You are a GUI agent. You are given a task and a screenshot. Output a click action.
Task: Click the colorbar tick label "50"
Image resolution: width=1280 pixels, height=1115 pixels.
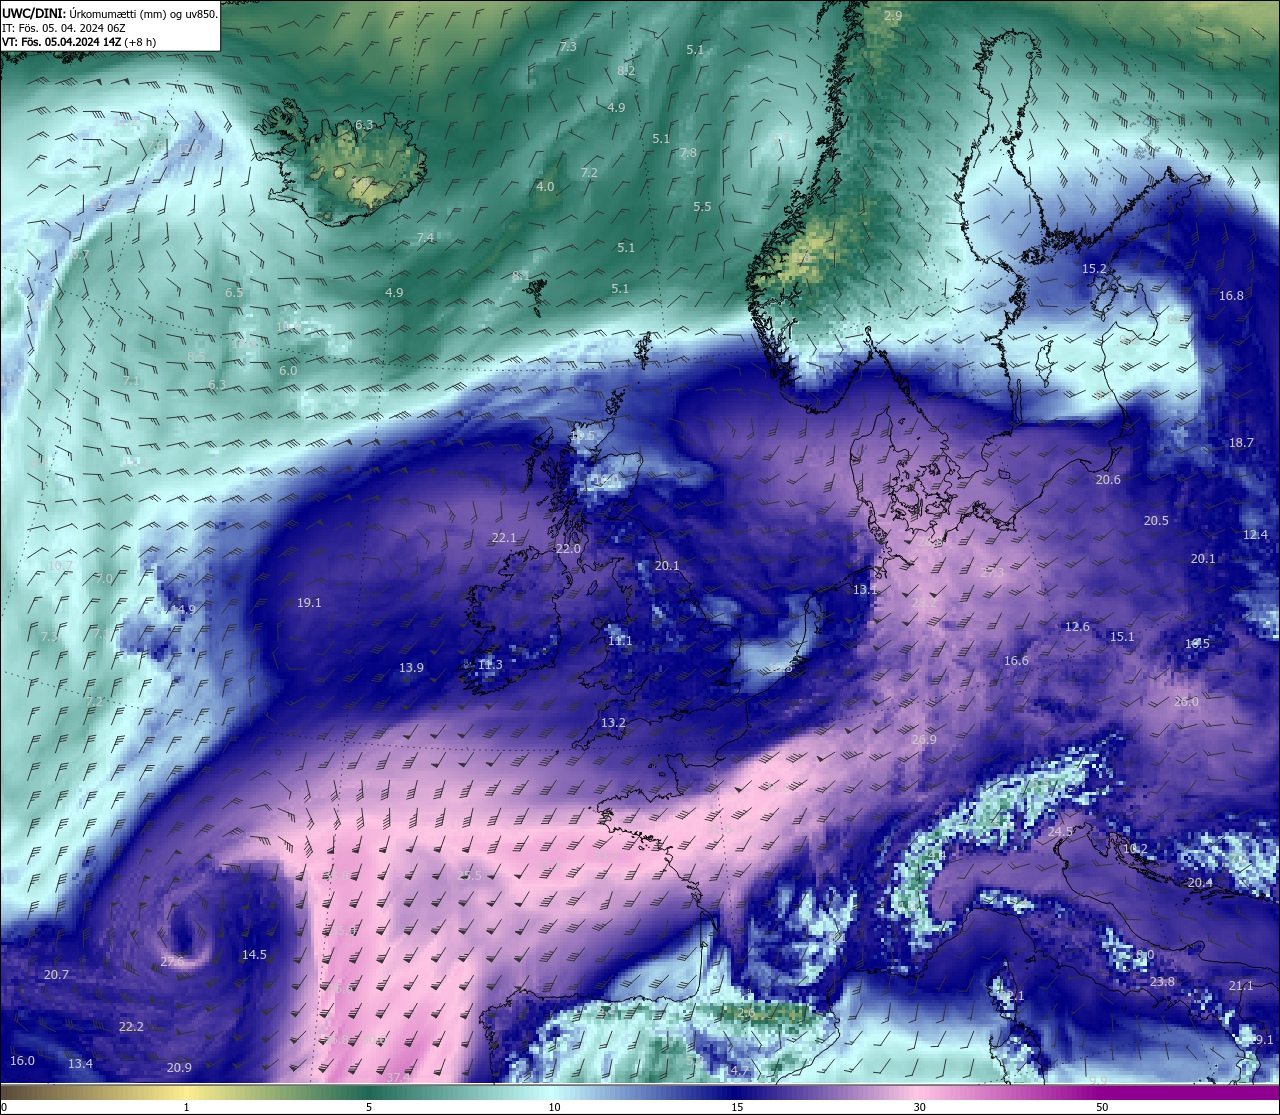tap(1102, 1107)
